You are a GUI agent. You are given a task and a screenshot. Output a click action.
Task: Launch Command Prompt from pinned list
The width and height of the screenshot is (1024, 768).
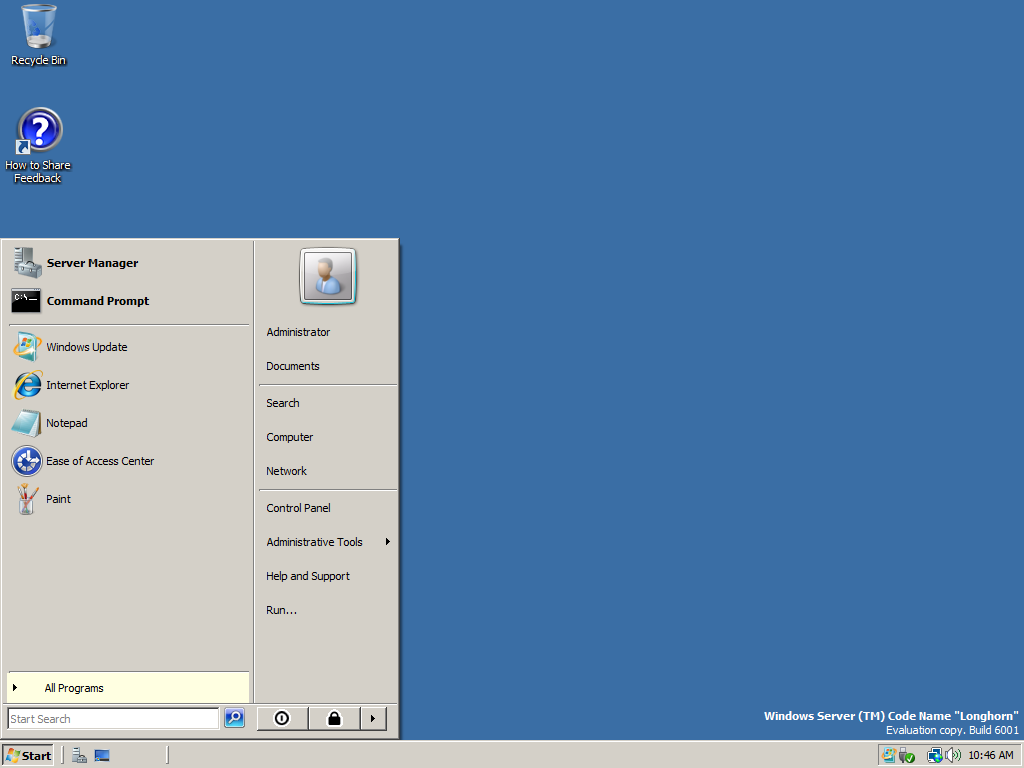97,301
